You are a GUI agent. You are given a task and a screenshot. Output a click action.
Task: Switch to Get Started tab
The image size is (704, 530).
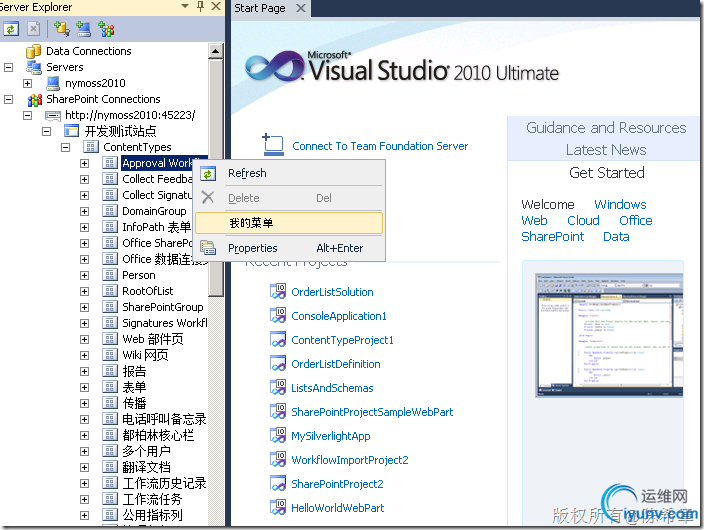[607, 173]
